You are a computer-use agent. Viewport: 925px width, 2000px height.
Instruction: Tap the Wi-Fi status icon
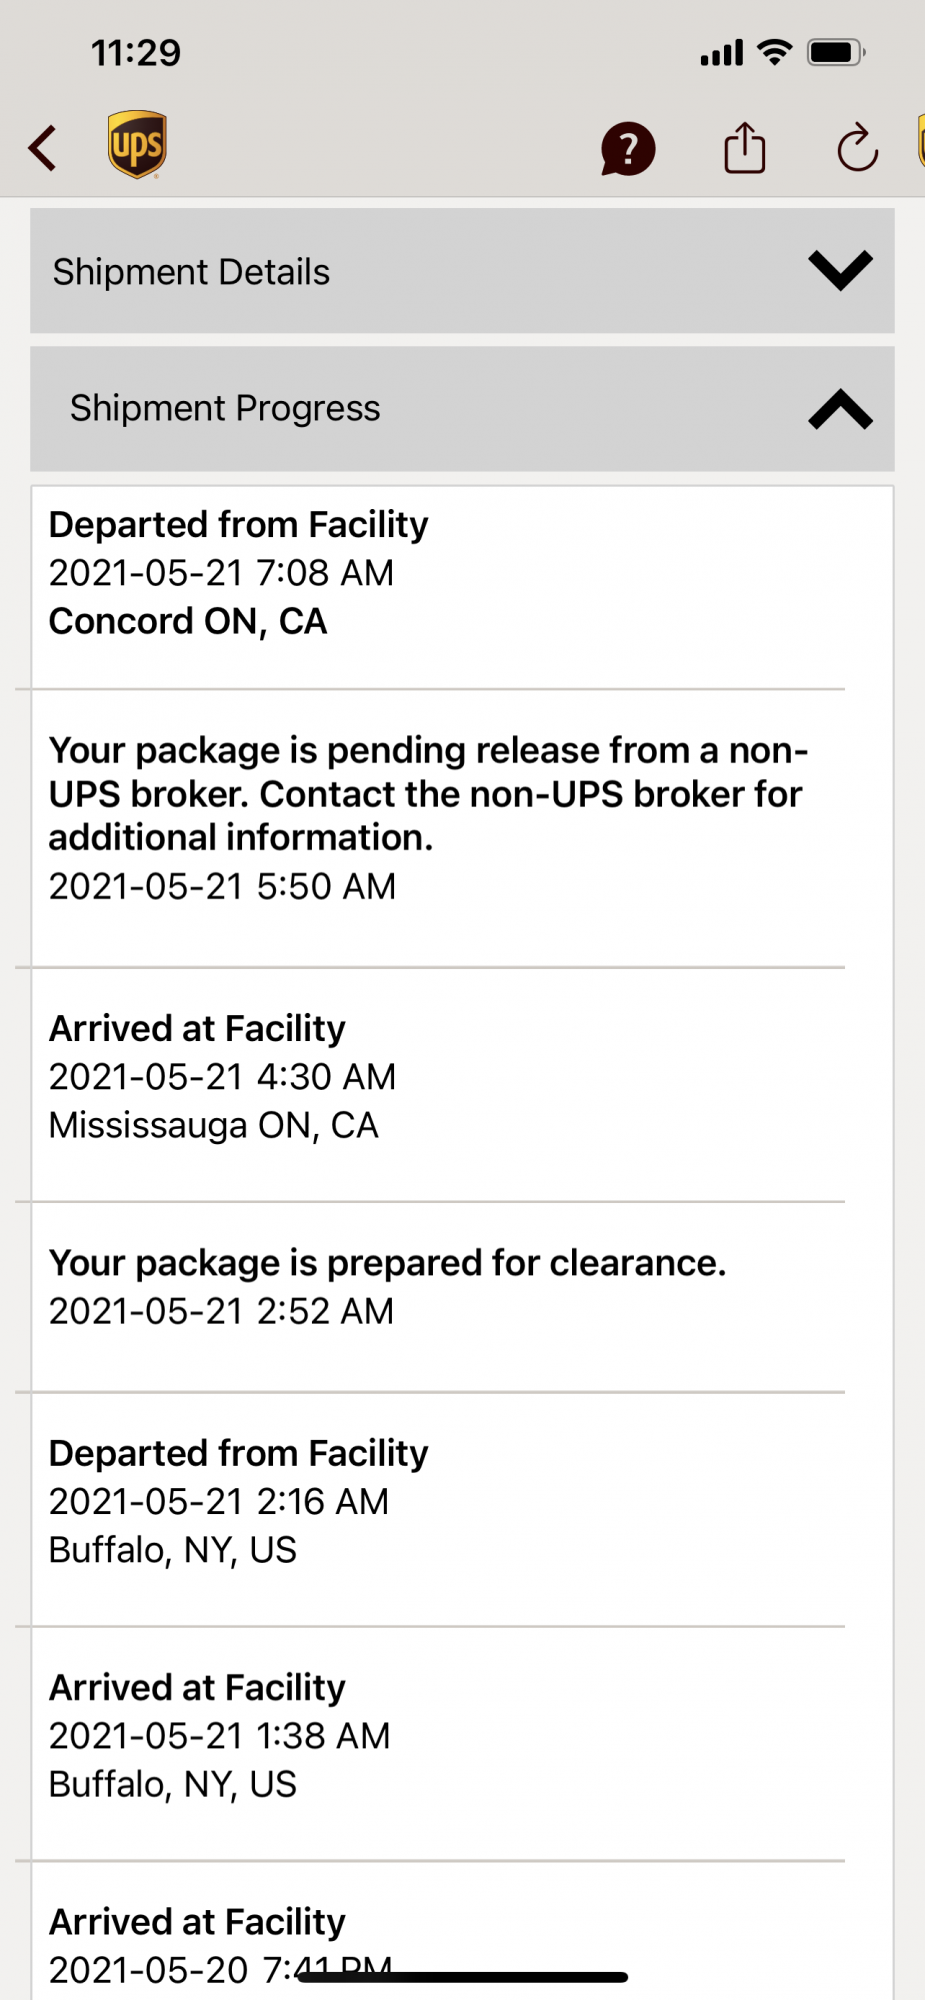(x=775, y=52)
